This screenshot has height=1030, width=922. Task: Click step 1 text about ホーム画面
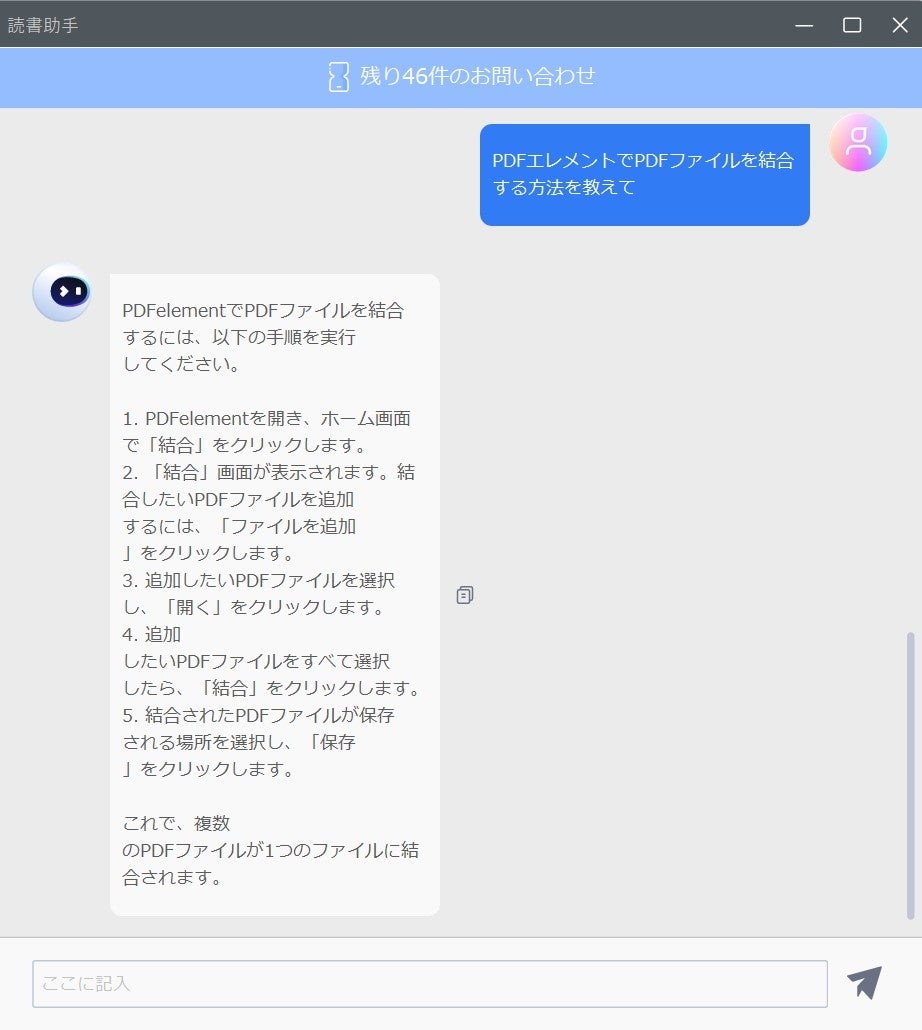click(267, 432)
